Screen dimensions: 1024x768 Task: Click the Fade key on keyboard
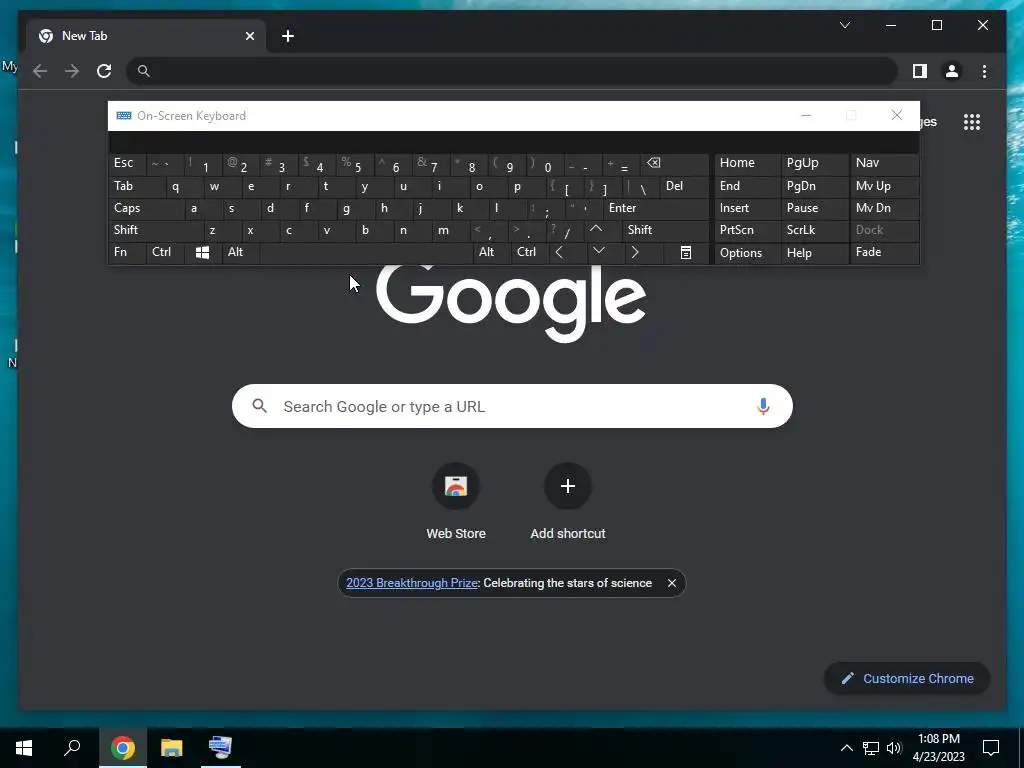pyautogui.click(x=884, y=252)
